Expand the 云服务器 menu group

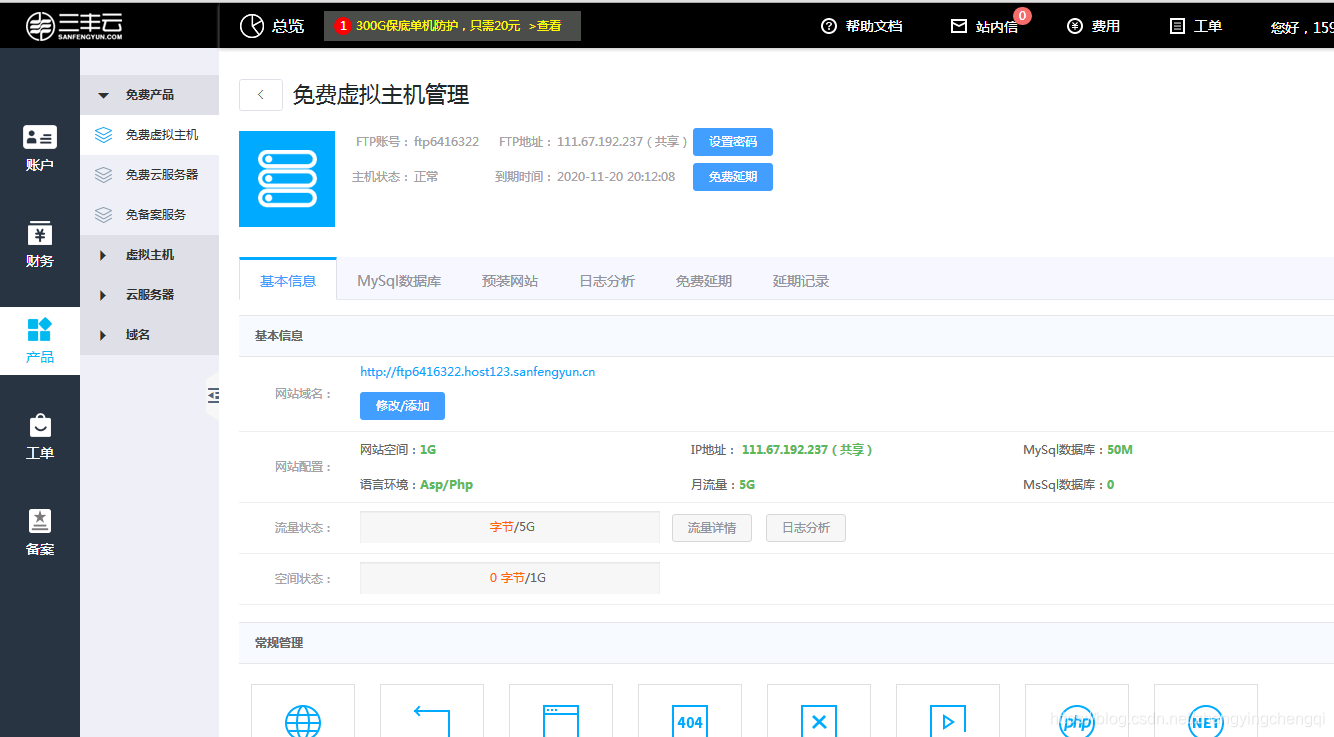[149, 295]
